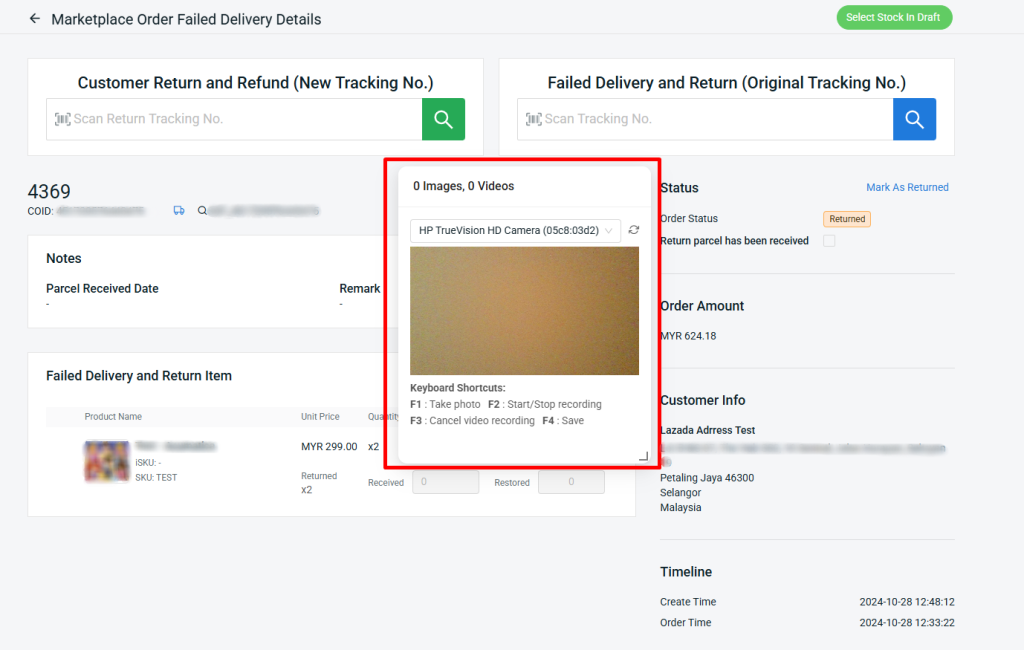Focus the Scan Return Tracking No. input
Image resolution: width=1024 pixels, height=650 pixels.
(240, 119)
